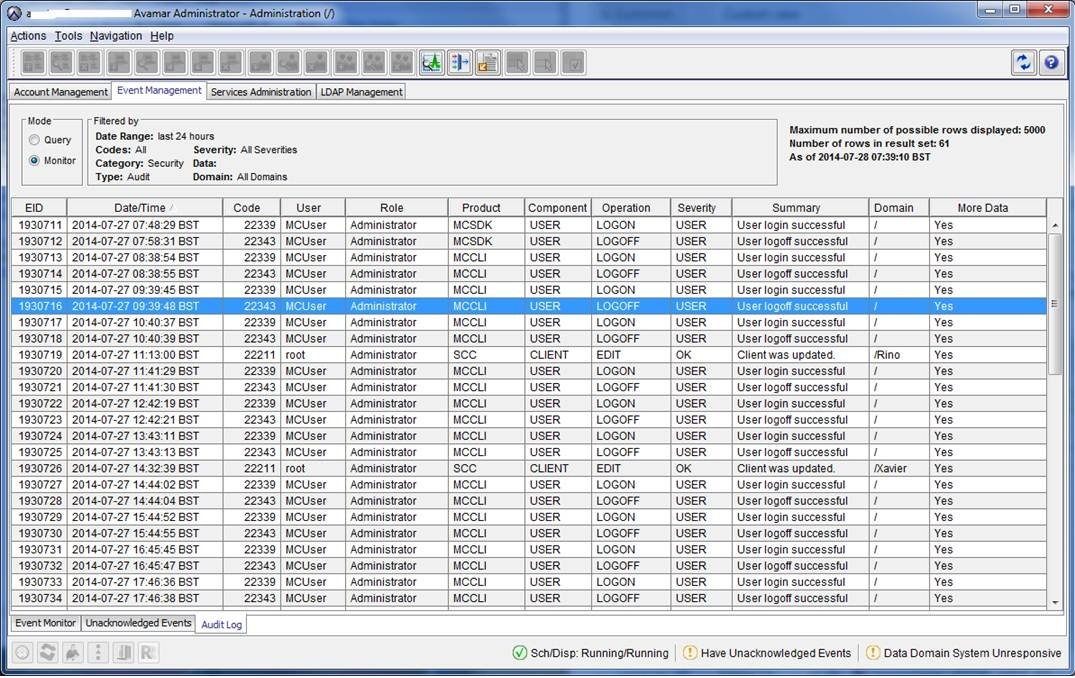
Task: Click Sch/Disp: Running/Running status text
Action: pyautogui.click(x=599, y=653)
